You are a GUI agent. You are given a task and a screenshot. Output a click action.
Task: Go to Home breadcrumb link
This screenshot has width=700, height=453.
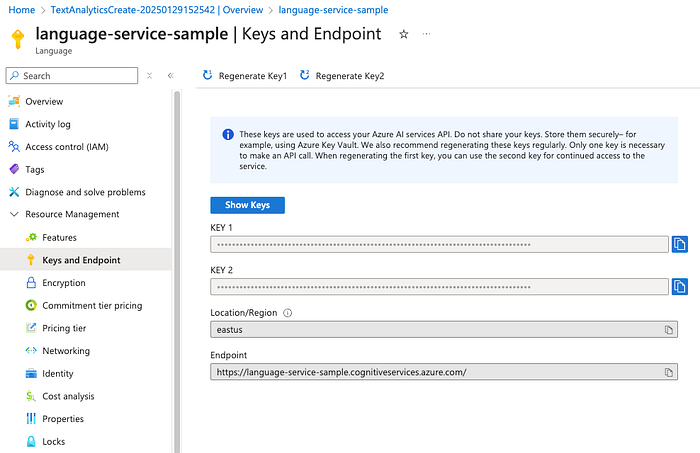(x=21, y=10)
